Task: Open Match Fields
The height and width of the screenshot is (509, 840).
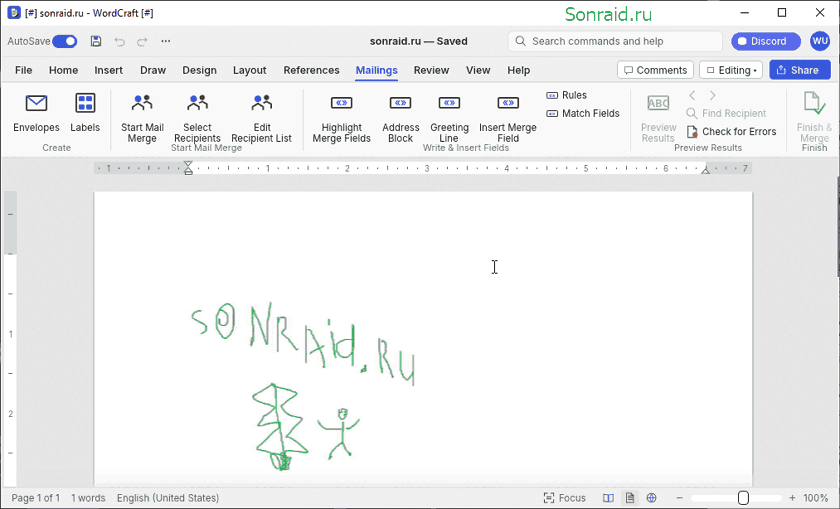Action: (582, 113)
